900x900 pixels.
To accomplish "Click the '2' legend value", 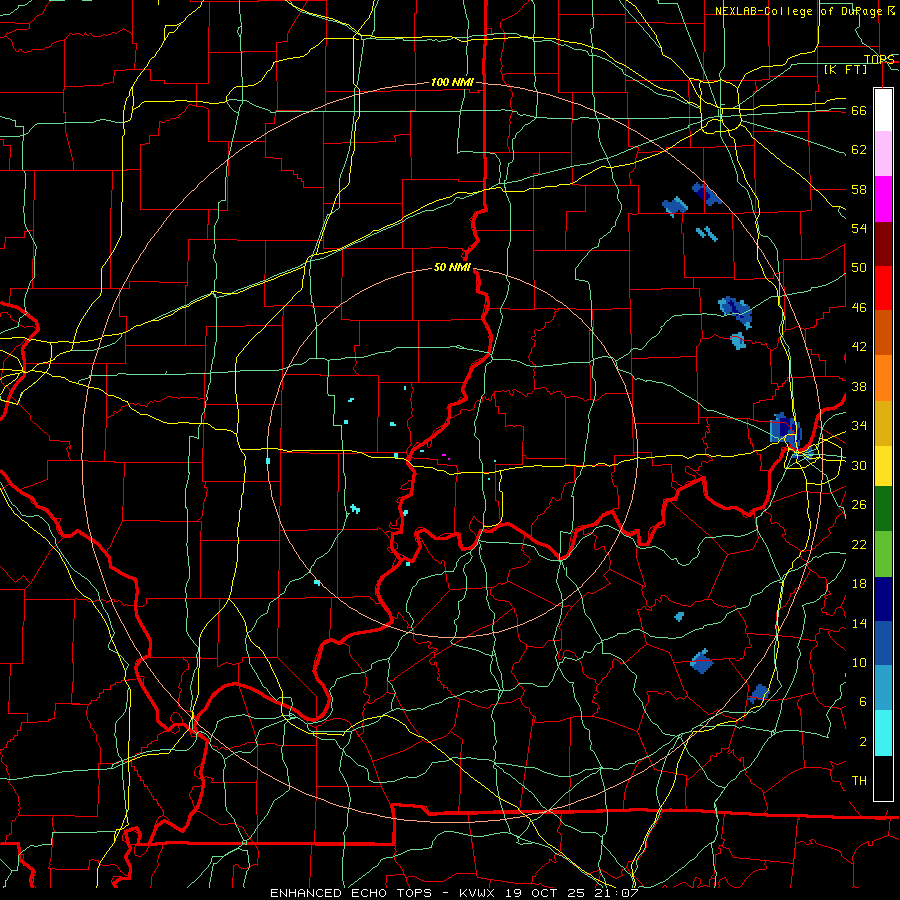I will (863, 742).
